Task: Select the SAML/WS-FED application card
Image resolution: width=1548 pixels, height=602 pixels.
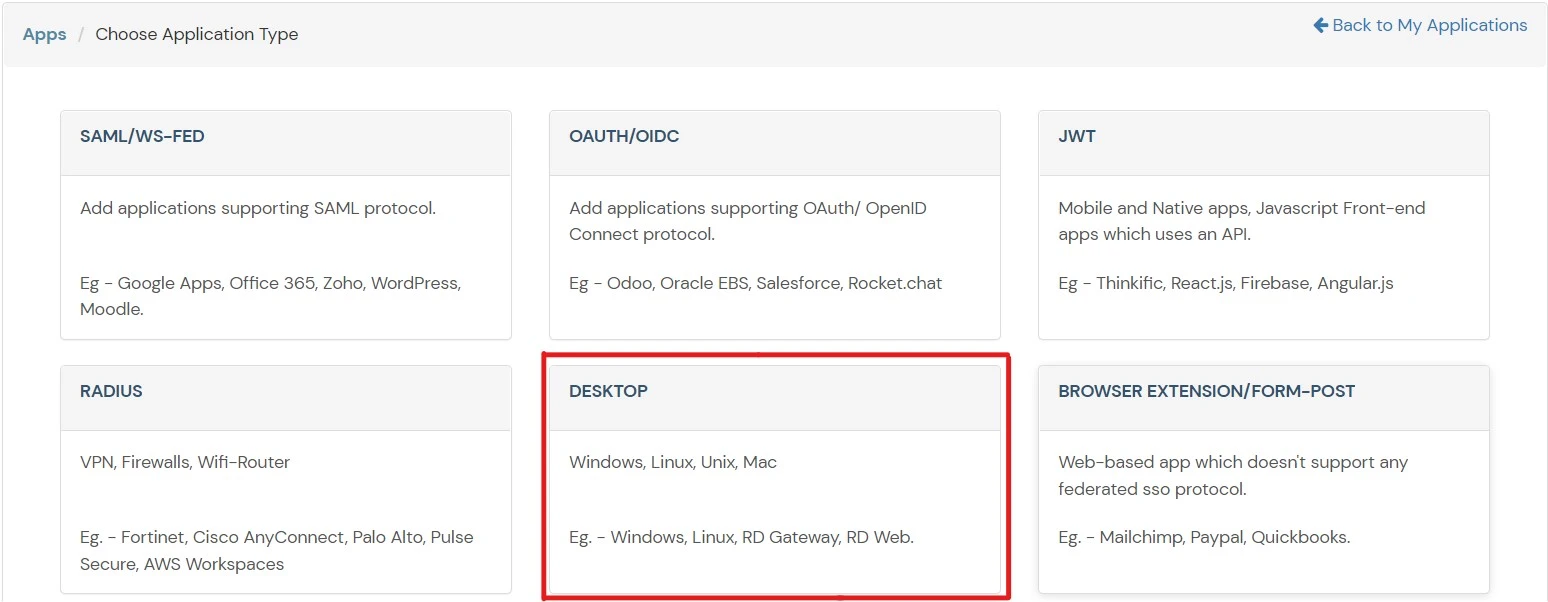Action: point(286,225)
